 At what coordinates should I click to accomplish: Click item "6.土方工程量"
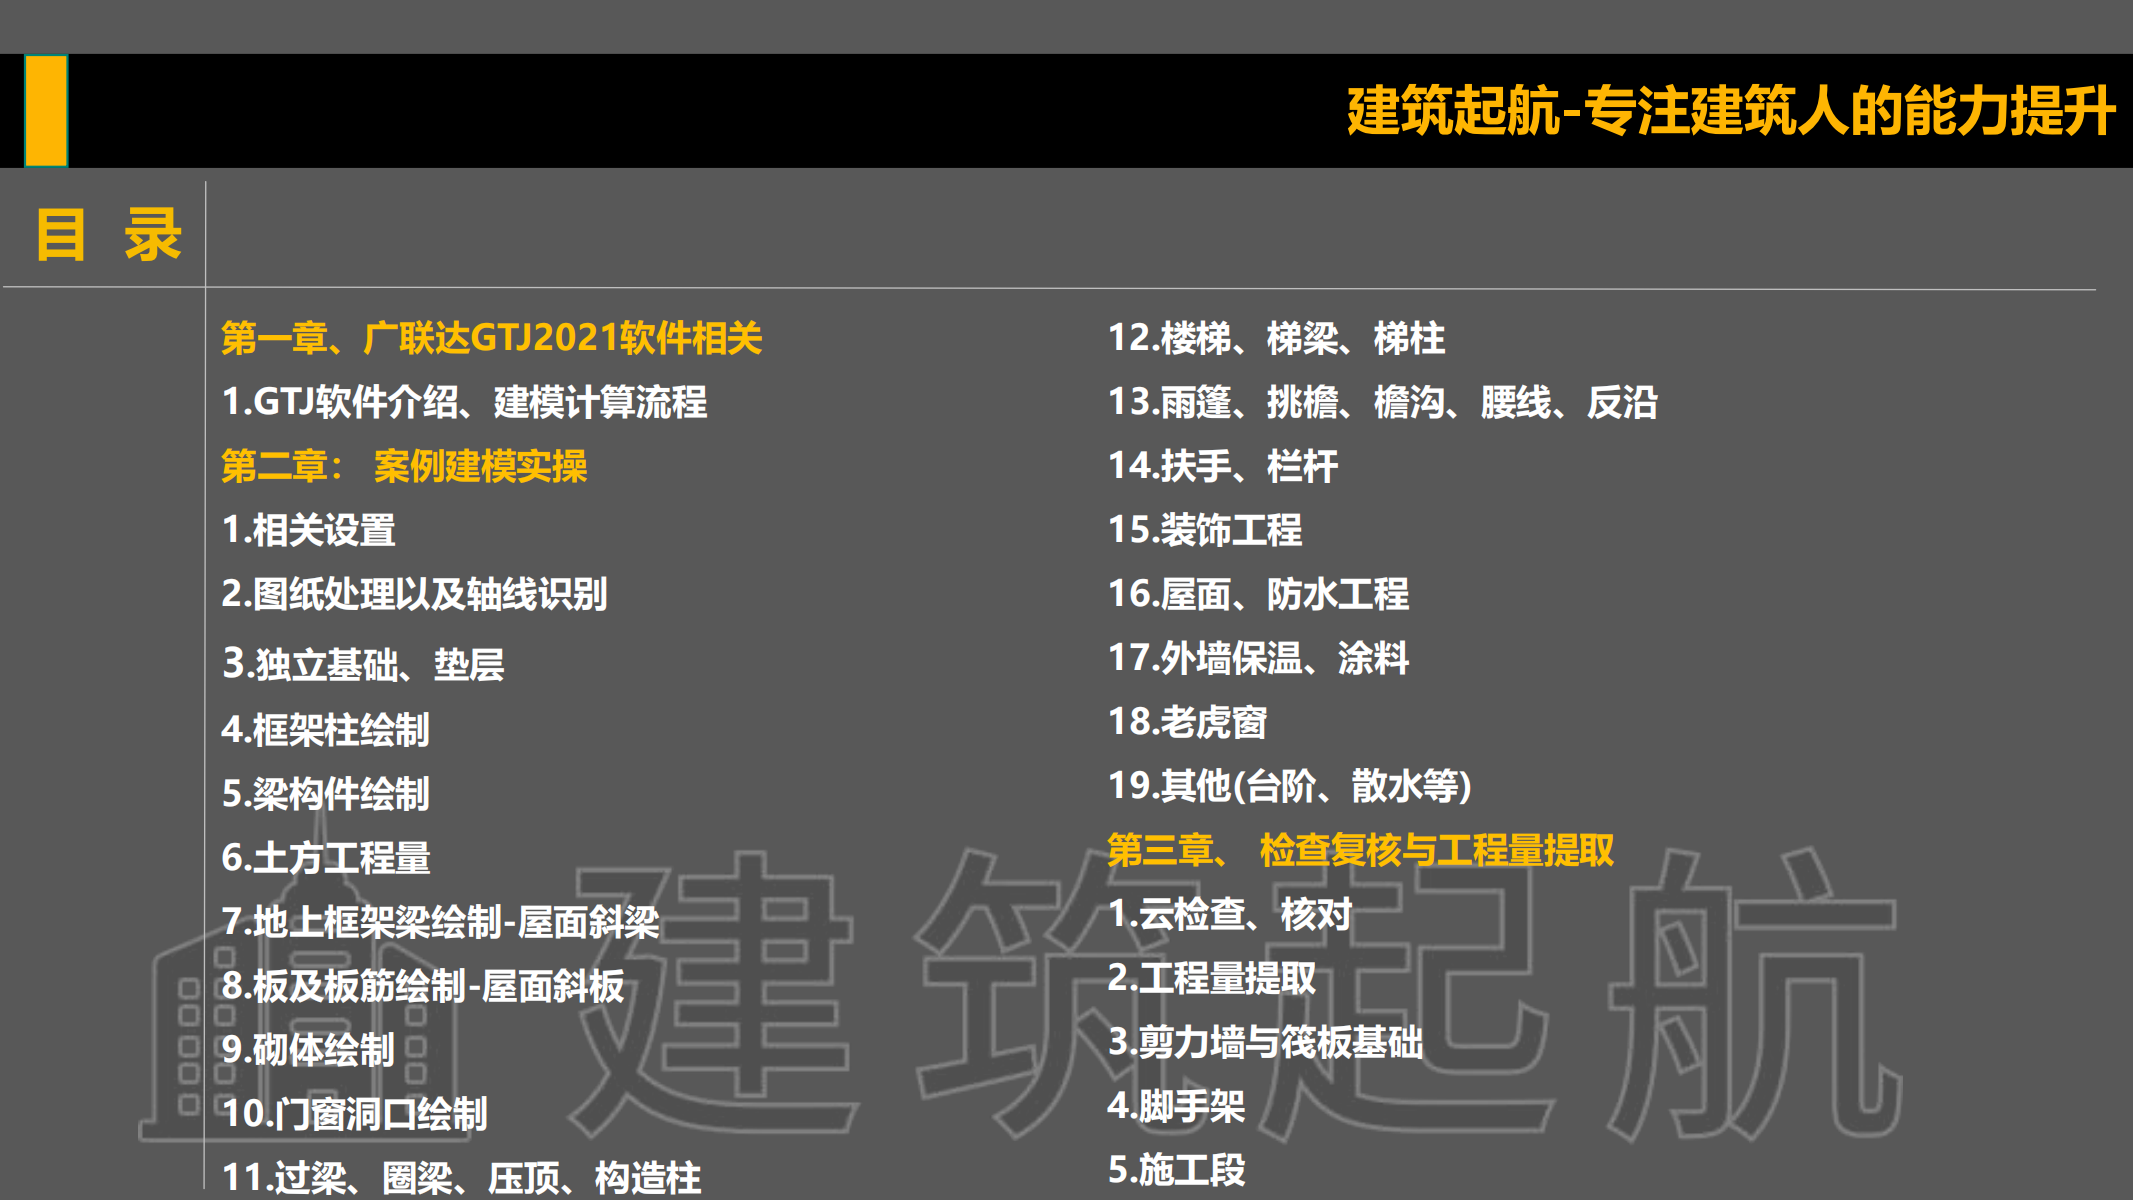325,858
